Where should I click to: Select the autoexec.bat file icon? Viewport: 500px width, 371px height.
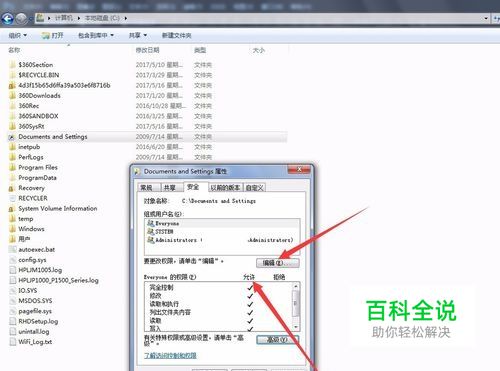pyautogui.click(x=12, y=249)
